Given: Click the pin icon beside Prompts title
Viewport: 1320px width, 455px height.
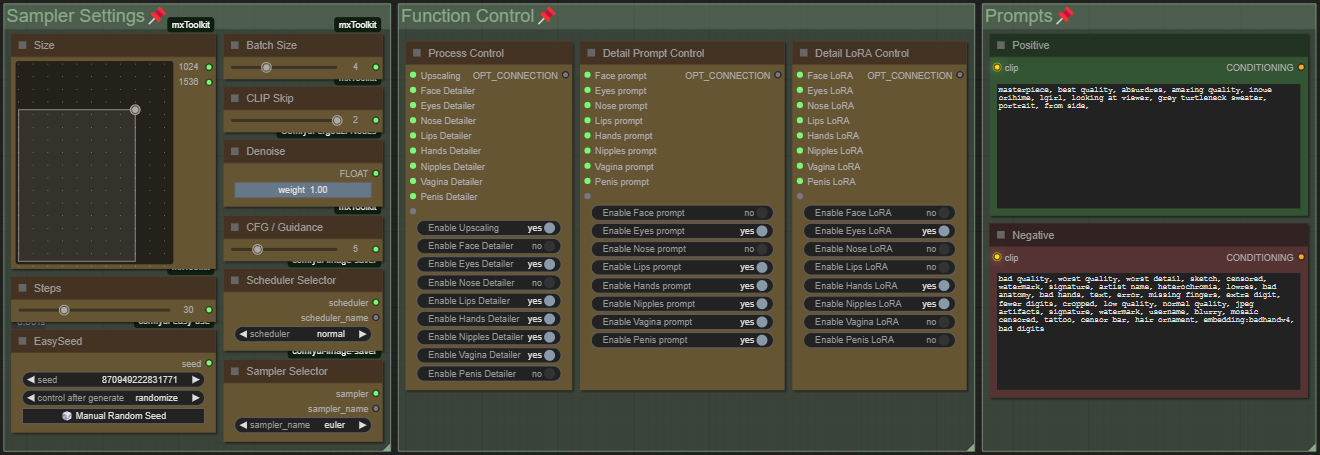Looking at the screenshot, I should coord(1065,16).
